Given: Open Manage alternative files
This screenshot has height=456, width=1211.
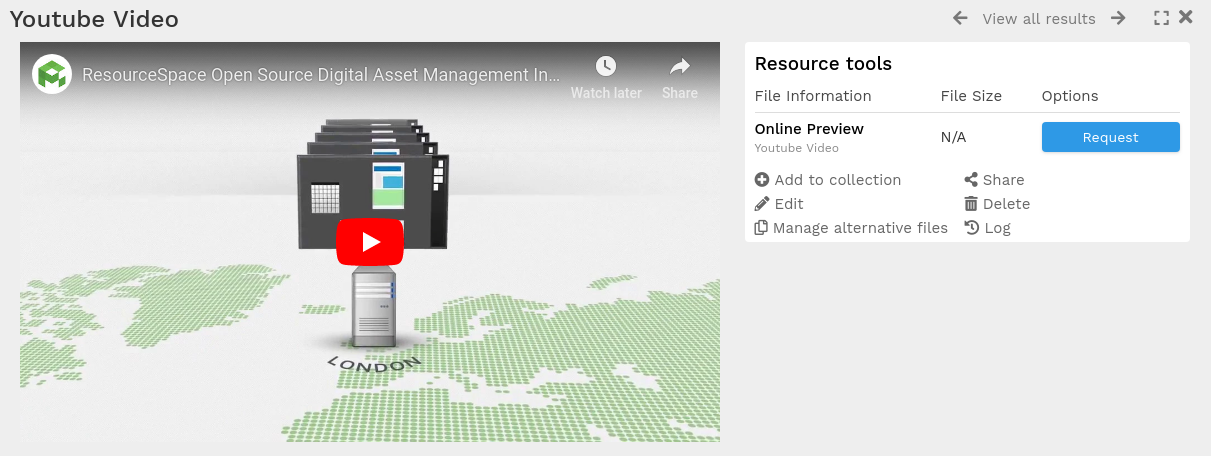Looking at the screenshot, I should tap(851, 228).
